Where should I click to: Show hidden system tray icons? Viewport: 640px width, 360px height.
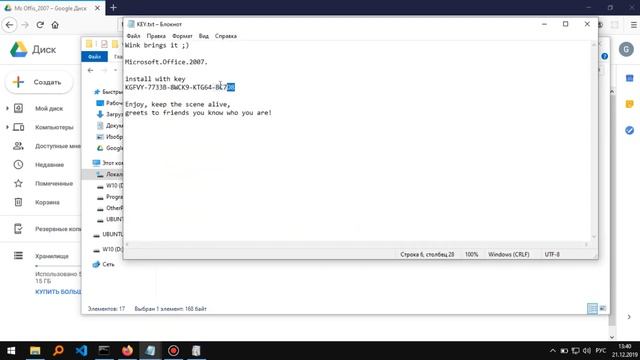point(552,351)
